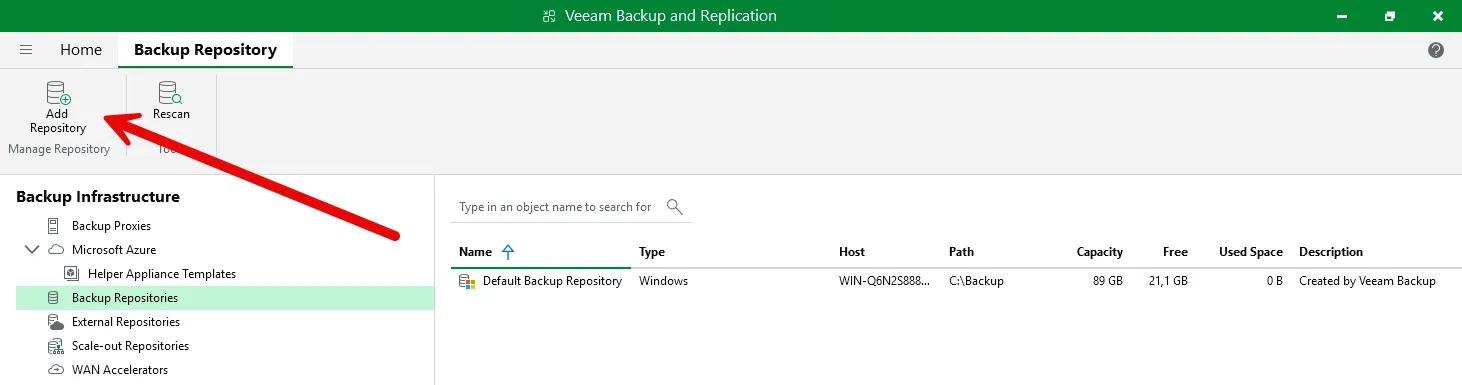Select Backup Repositories tree item
Screen dimensions: 1462x385
click(x=125, y=298)
